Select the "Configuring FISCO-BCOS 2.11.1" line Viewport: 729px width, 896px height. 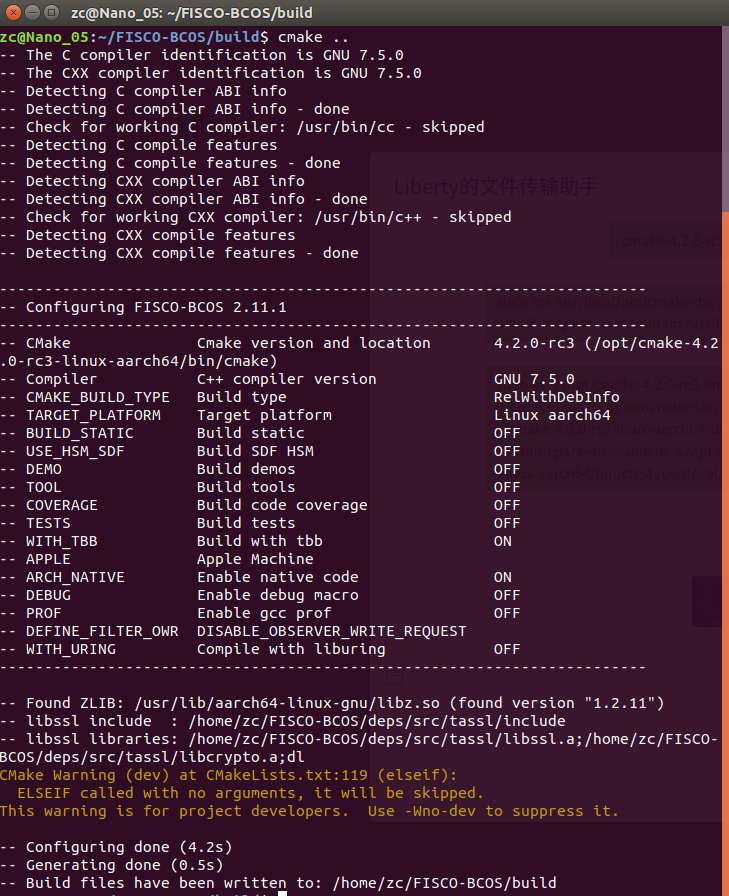pyautogui.click(x=143, y=307)
